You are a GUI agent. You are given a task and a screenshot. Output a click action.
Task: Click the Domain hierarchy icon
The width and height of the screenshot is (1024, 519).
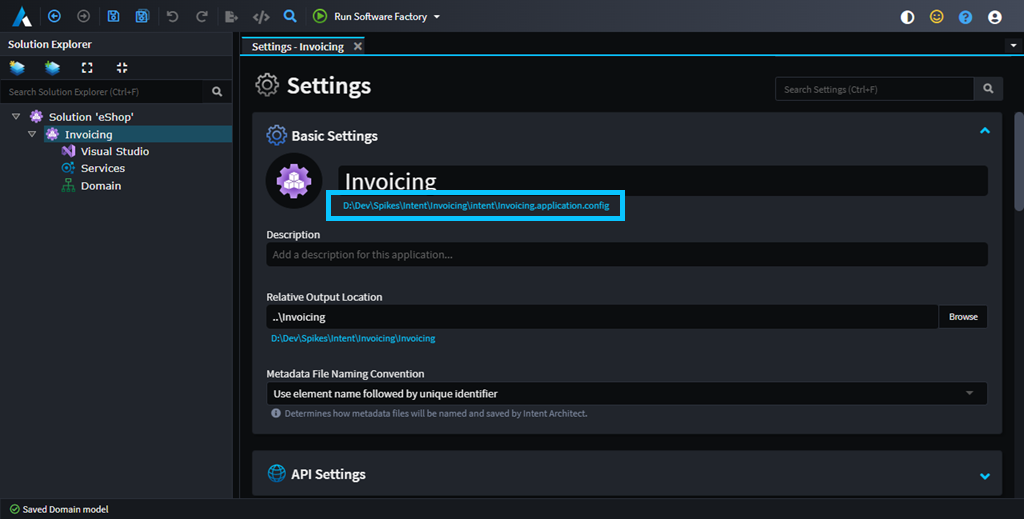tap(68, 186)
